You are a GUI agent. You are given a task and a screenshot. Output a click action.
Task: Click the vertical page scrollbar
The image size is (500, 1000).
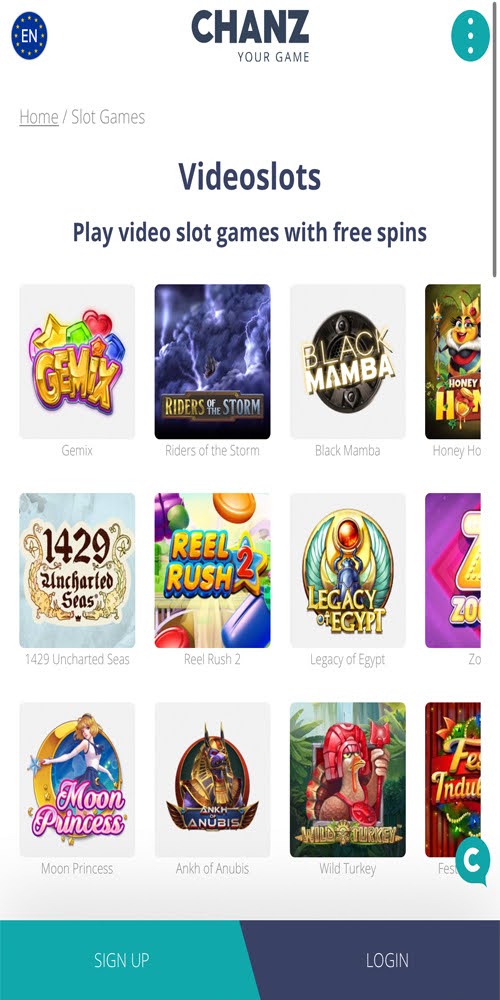(495, 139)
